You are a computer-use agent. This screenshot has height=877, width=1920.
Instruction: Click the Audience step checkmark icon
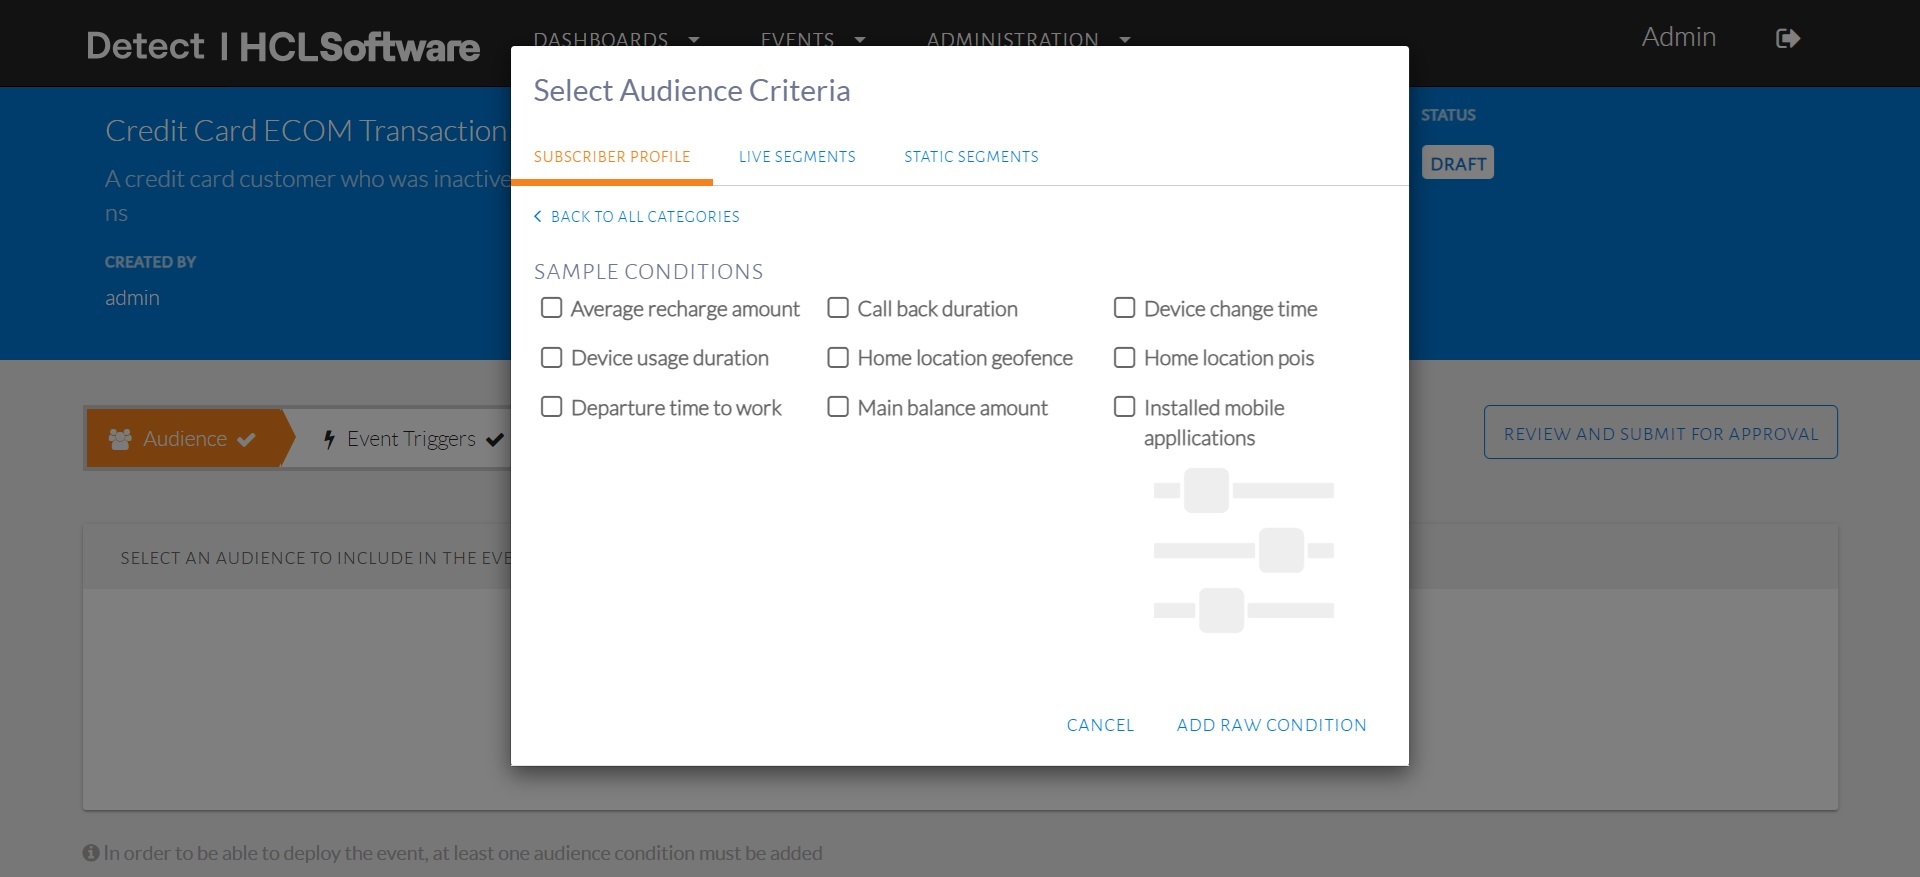click(x=247, y=439)
